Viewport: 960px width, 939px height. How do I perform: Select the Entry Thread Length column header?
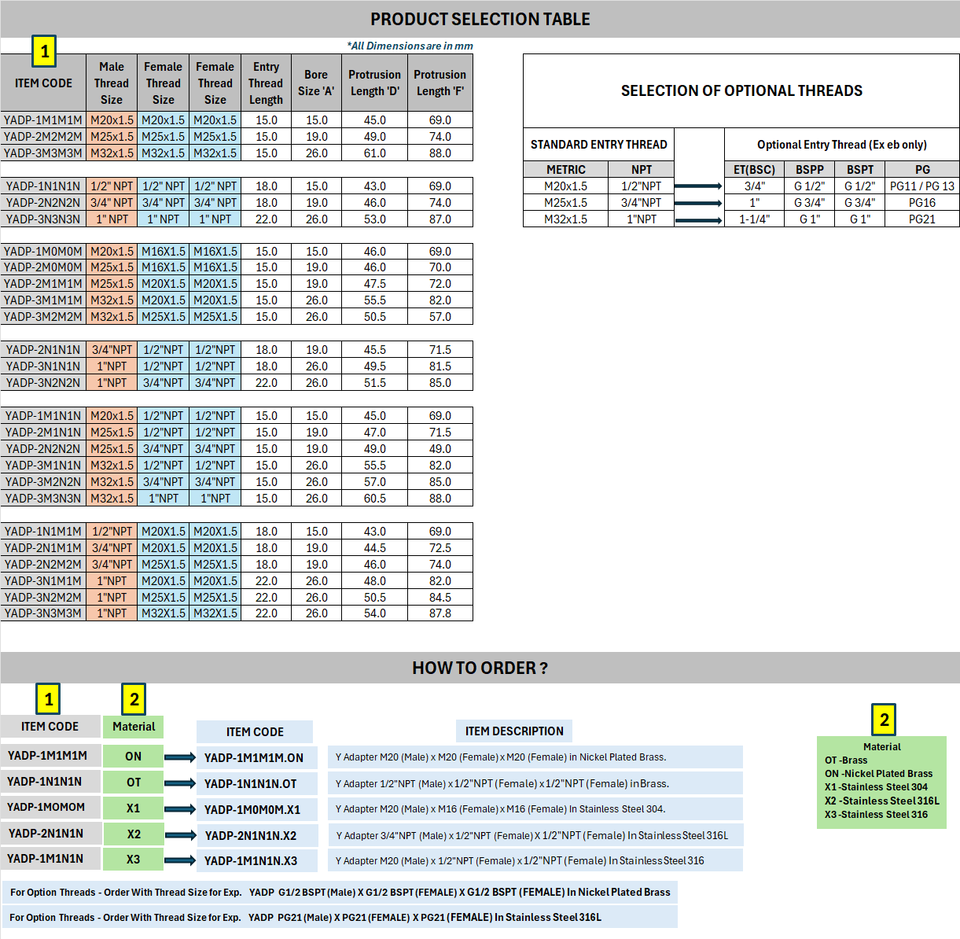(x=266, y=83)
